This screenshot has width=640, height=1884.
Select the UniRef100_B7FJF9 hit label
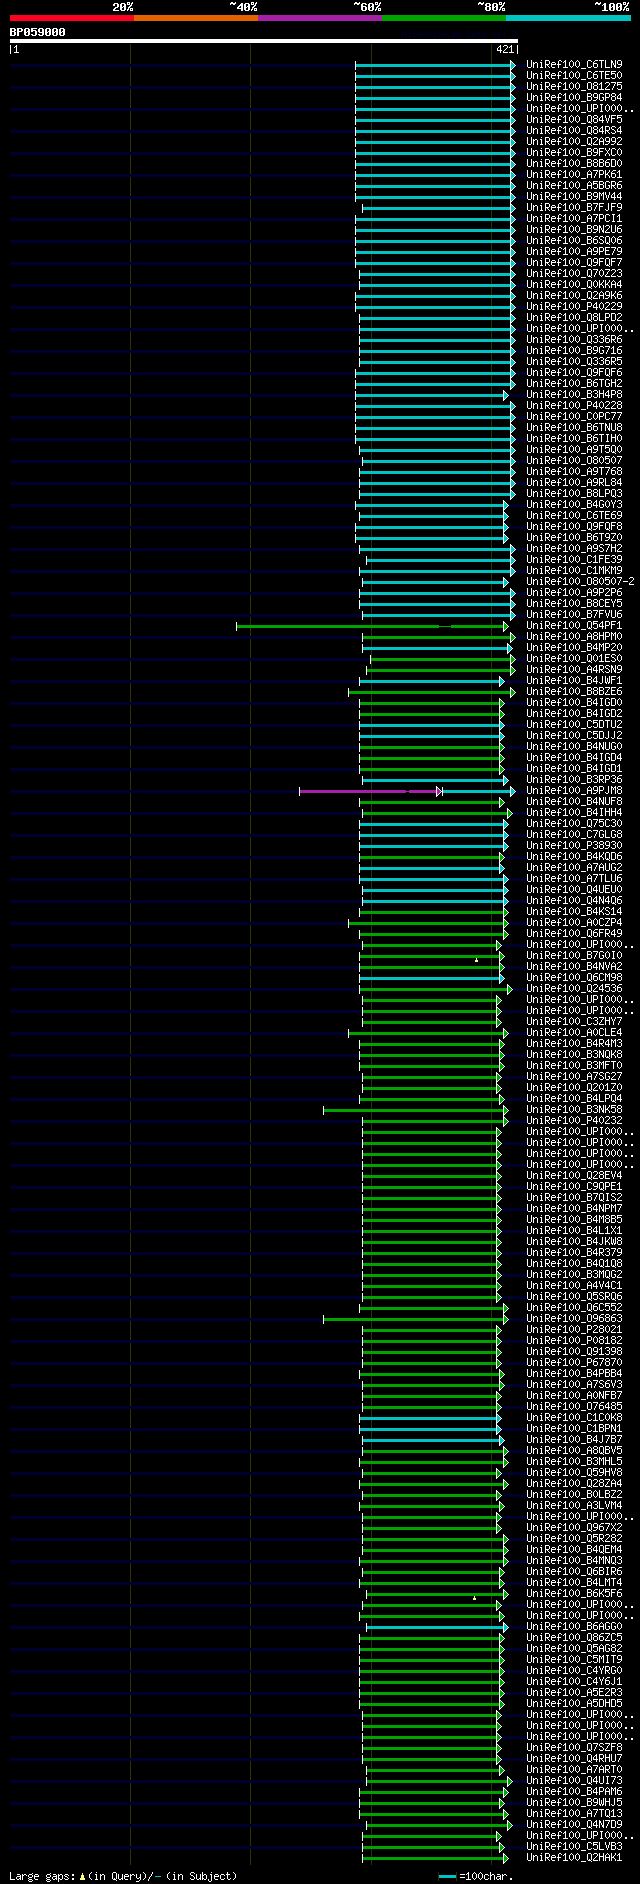pos(574,207)
